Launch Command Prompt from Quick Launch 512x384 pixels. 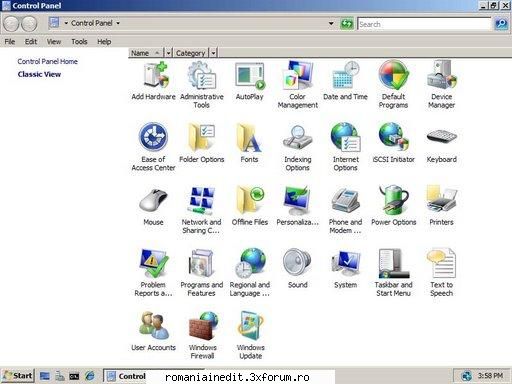[x=74, y=376]
